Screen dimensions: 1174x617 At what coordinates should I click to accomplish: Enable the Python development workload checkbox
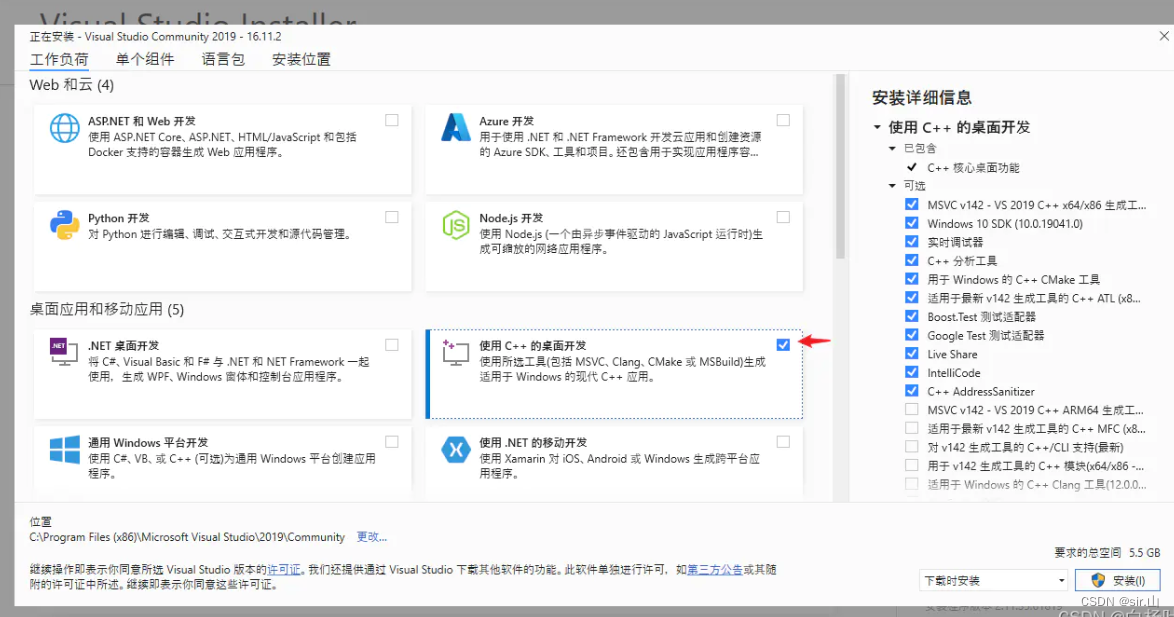[391, 217]
